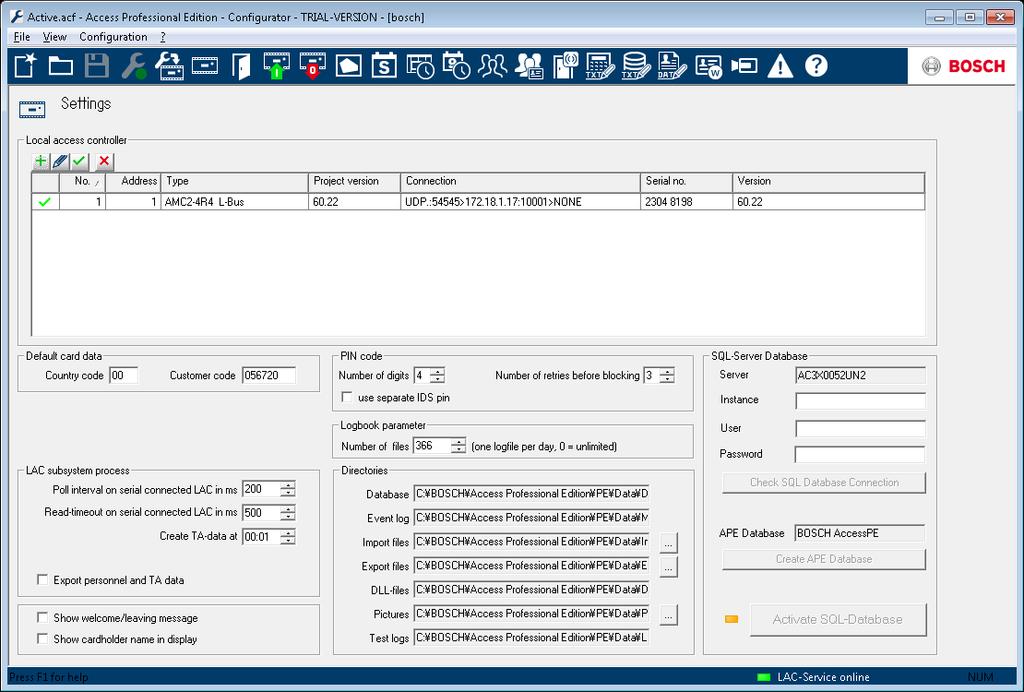
Task: Click the Type column header
Action: pyautogui.click(x=234, y=181)
